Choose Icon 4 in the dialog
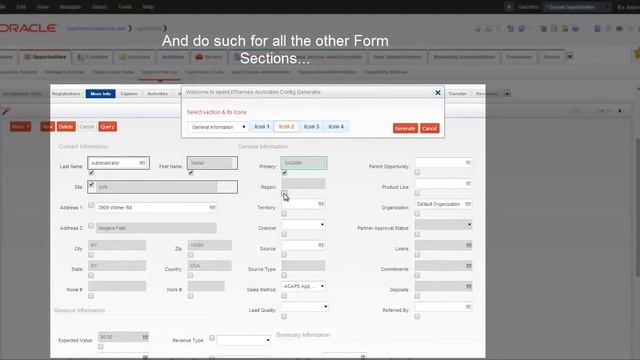The width and height of the screenshot is (640, 360). point(336,127)
